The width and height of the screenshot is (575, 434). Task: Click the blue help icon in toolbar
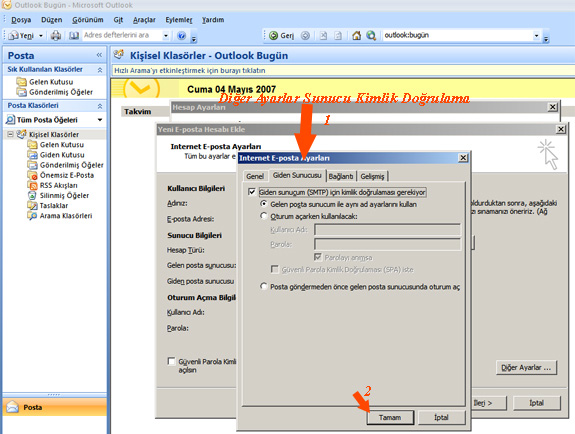[x=181, y=36]
